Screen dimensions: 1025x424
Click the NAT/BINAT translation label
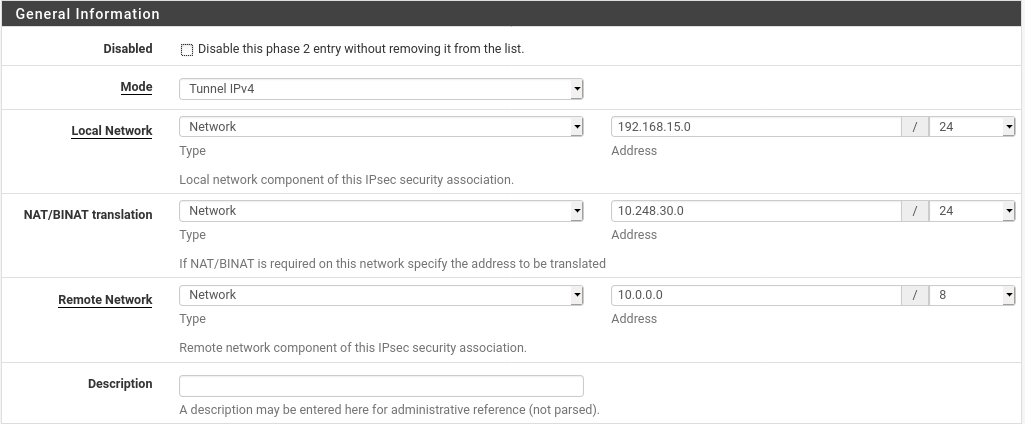(88, 215)
